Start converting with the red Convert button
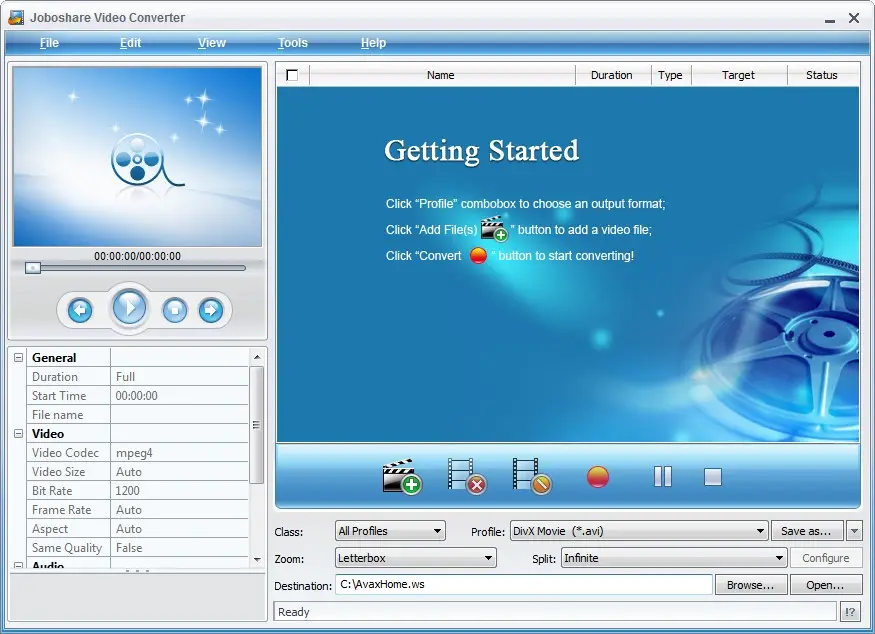The width and height of the screenshot is (875, 634). 598,477
